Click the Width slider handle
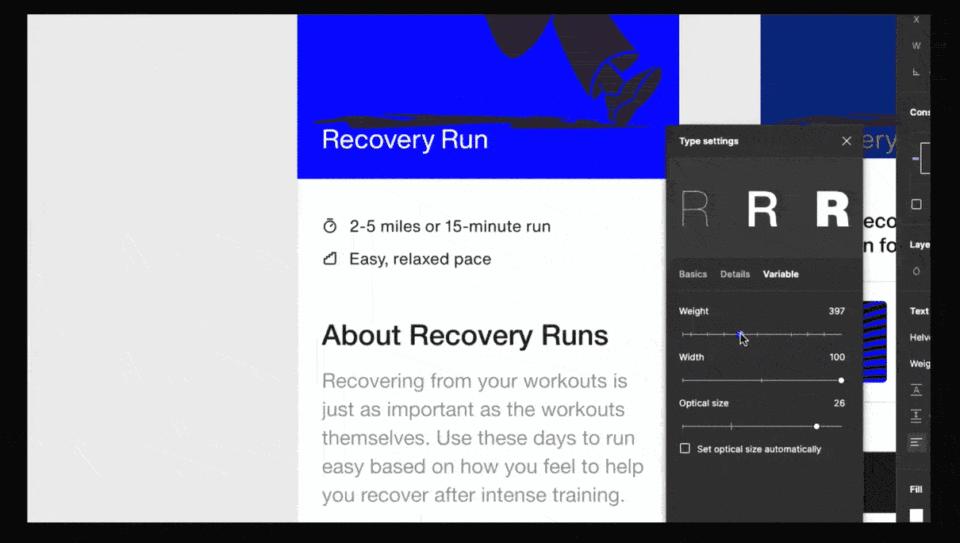960x543 pixels. (x=841, y=380)
